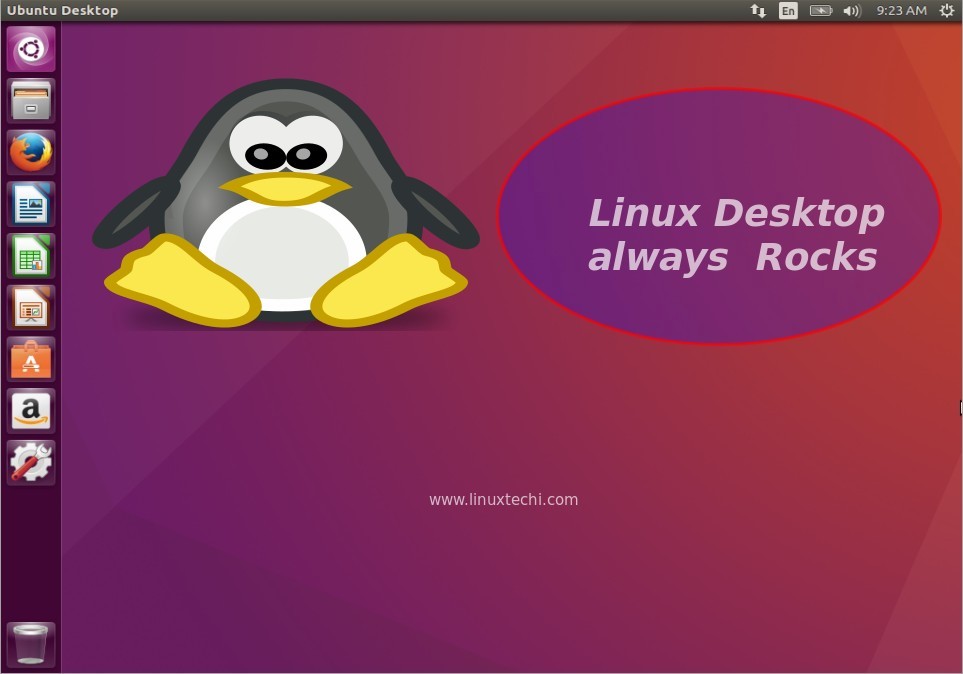Click the Ubuntu Desktop panel title
This screenshot has height=674, width=963.
(x=62, y=10)
